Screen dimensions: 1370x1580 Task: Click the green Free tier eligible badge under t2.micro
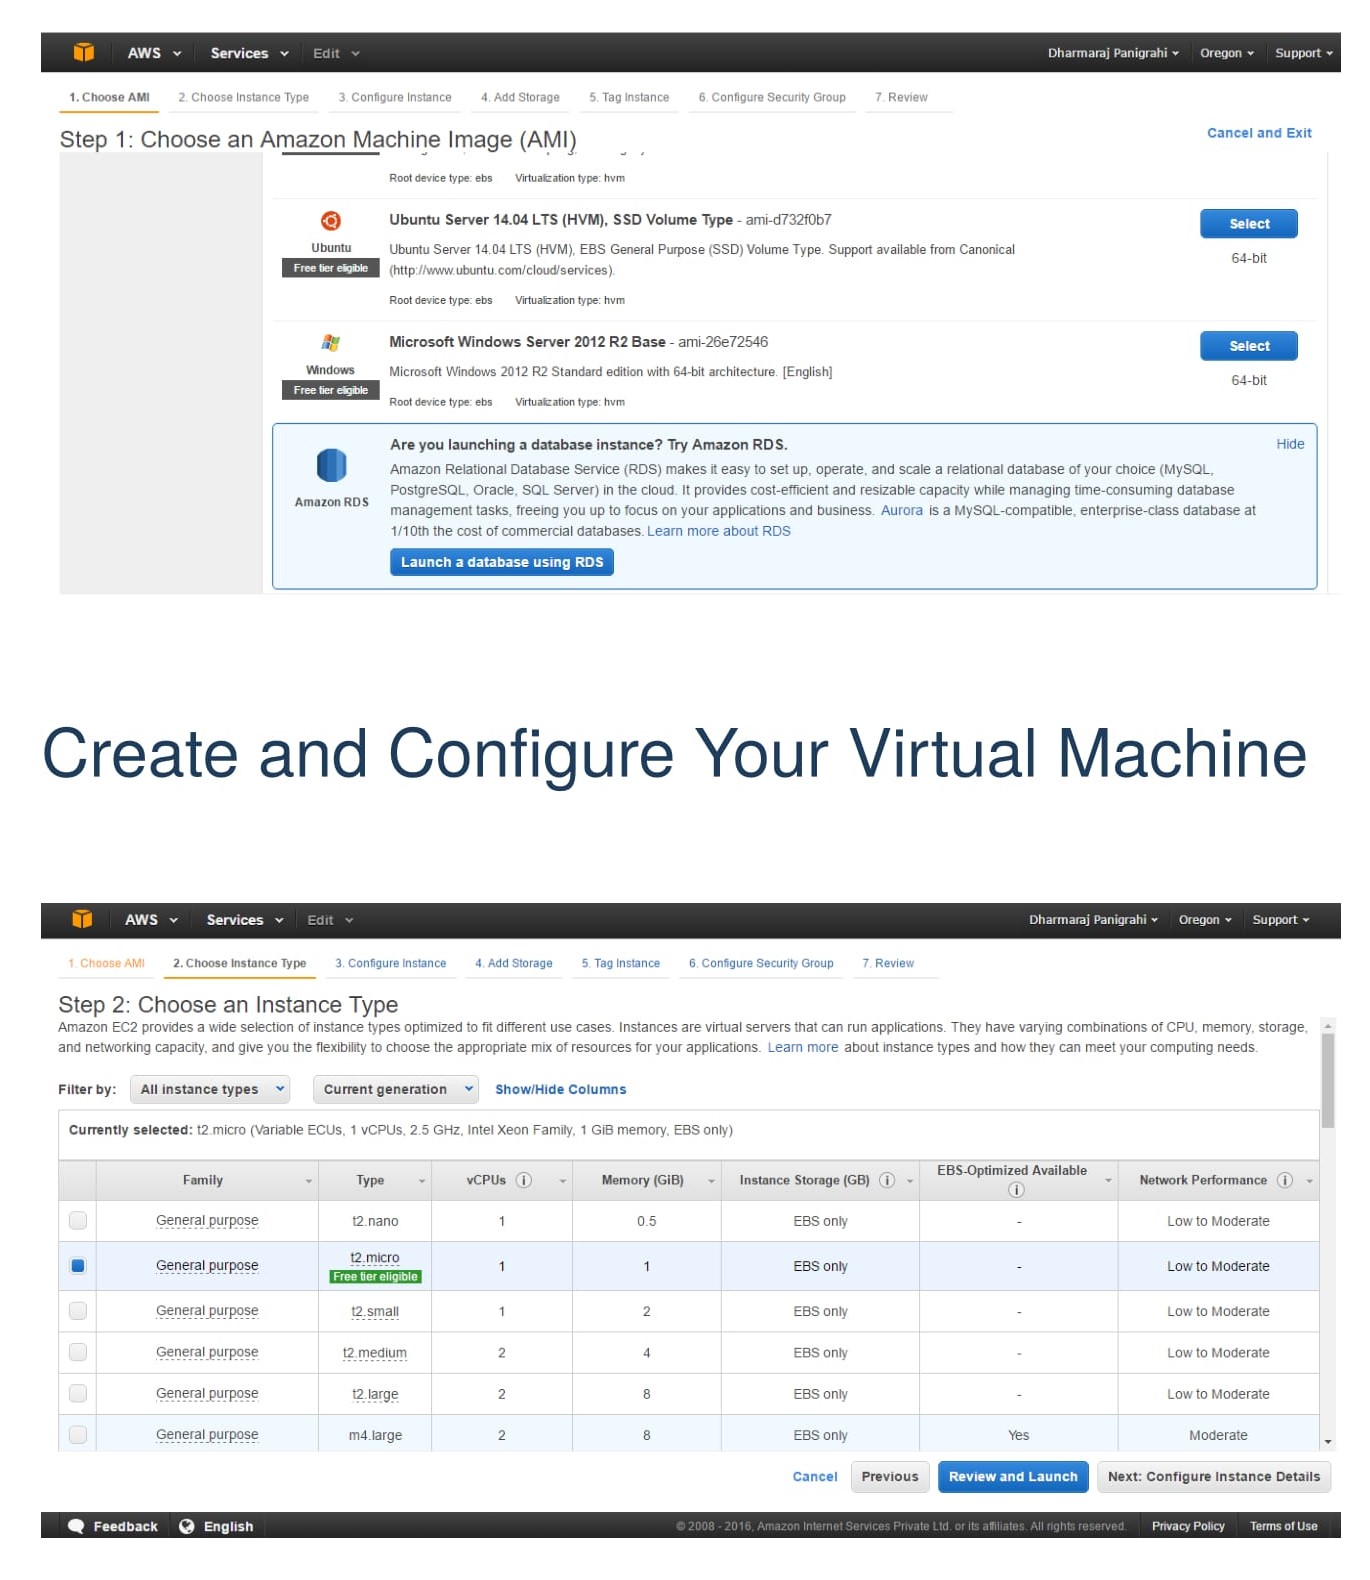(376, 1277)
